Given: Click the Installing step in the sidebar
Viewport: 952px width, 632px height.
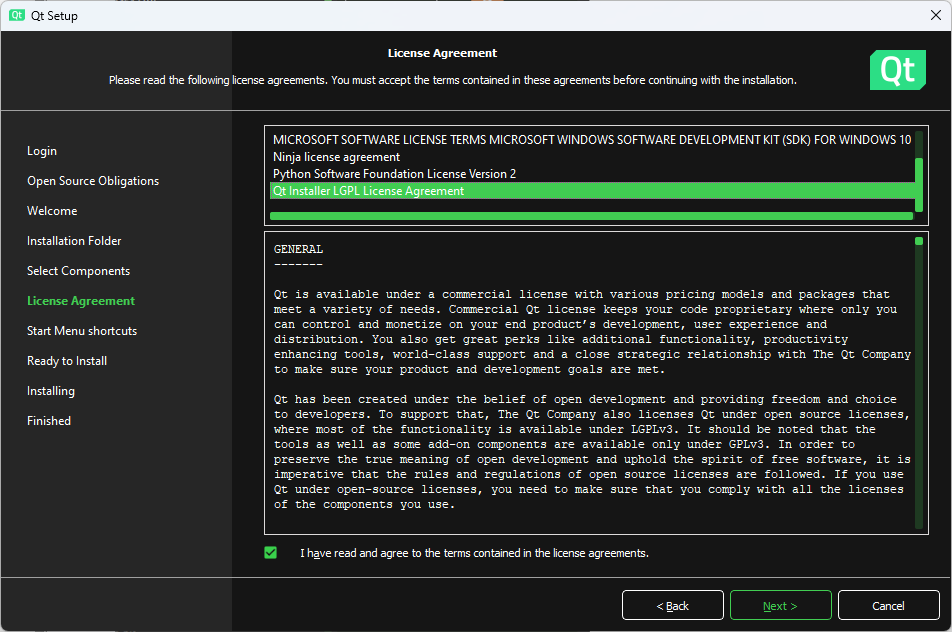Looking at the screenshot, I should 51,391.
